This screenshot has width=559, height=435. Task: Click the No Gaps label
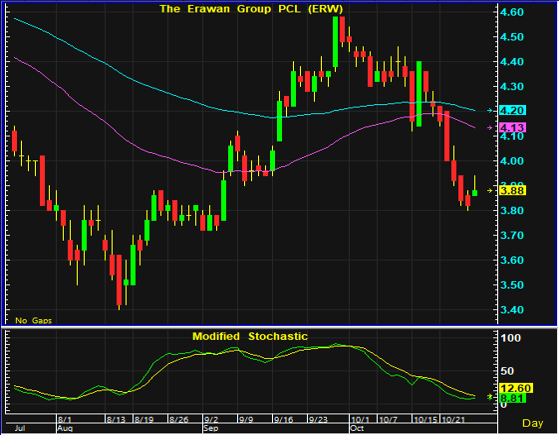coord(34,321)
